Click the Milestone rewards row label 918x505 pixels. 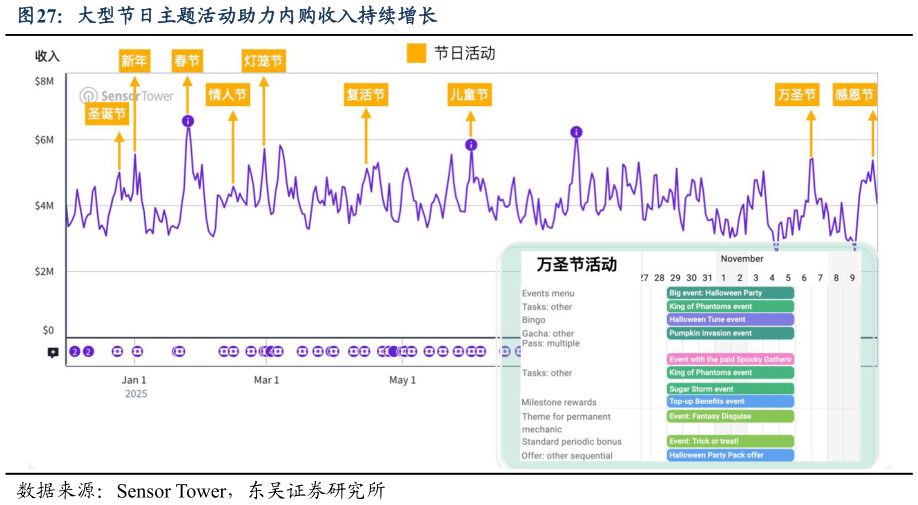point(559,402)
